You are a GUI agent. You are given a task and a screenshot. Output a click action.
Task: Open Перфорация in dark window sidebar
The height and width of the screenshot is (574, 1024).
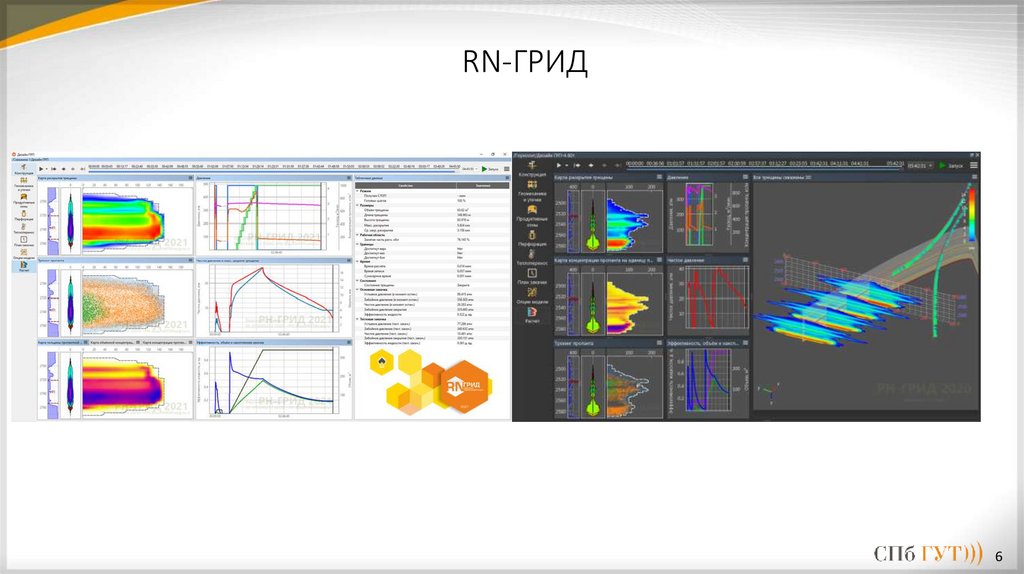tap(532, 239)
